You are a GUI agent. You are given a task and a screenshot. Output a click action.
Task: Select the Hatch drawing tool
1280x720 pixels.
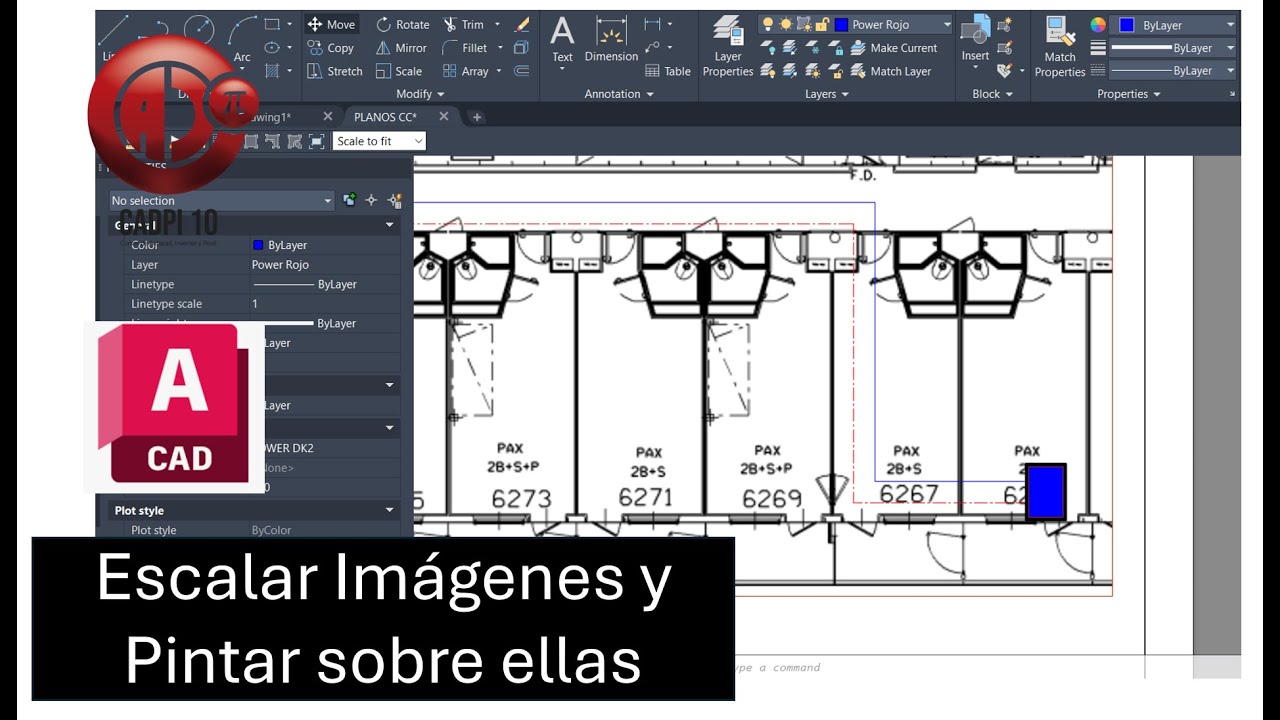pos(272,71)
